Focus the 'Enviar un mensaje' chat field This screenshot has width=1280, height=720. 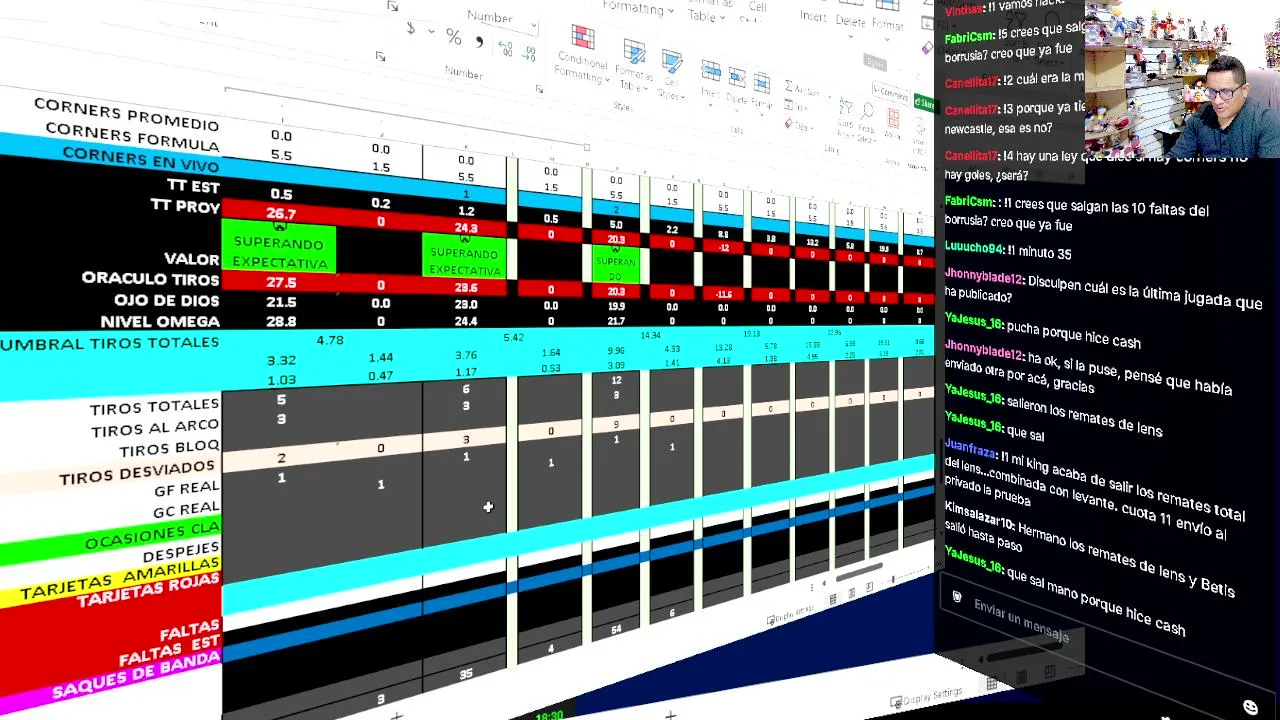tap(1021, 622)
